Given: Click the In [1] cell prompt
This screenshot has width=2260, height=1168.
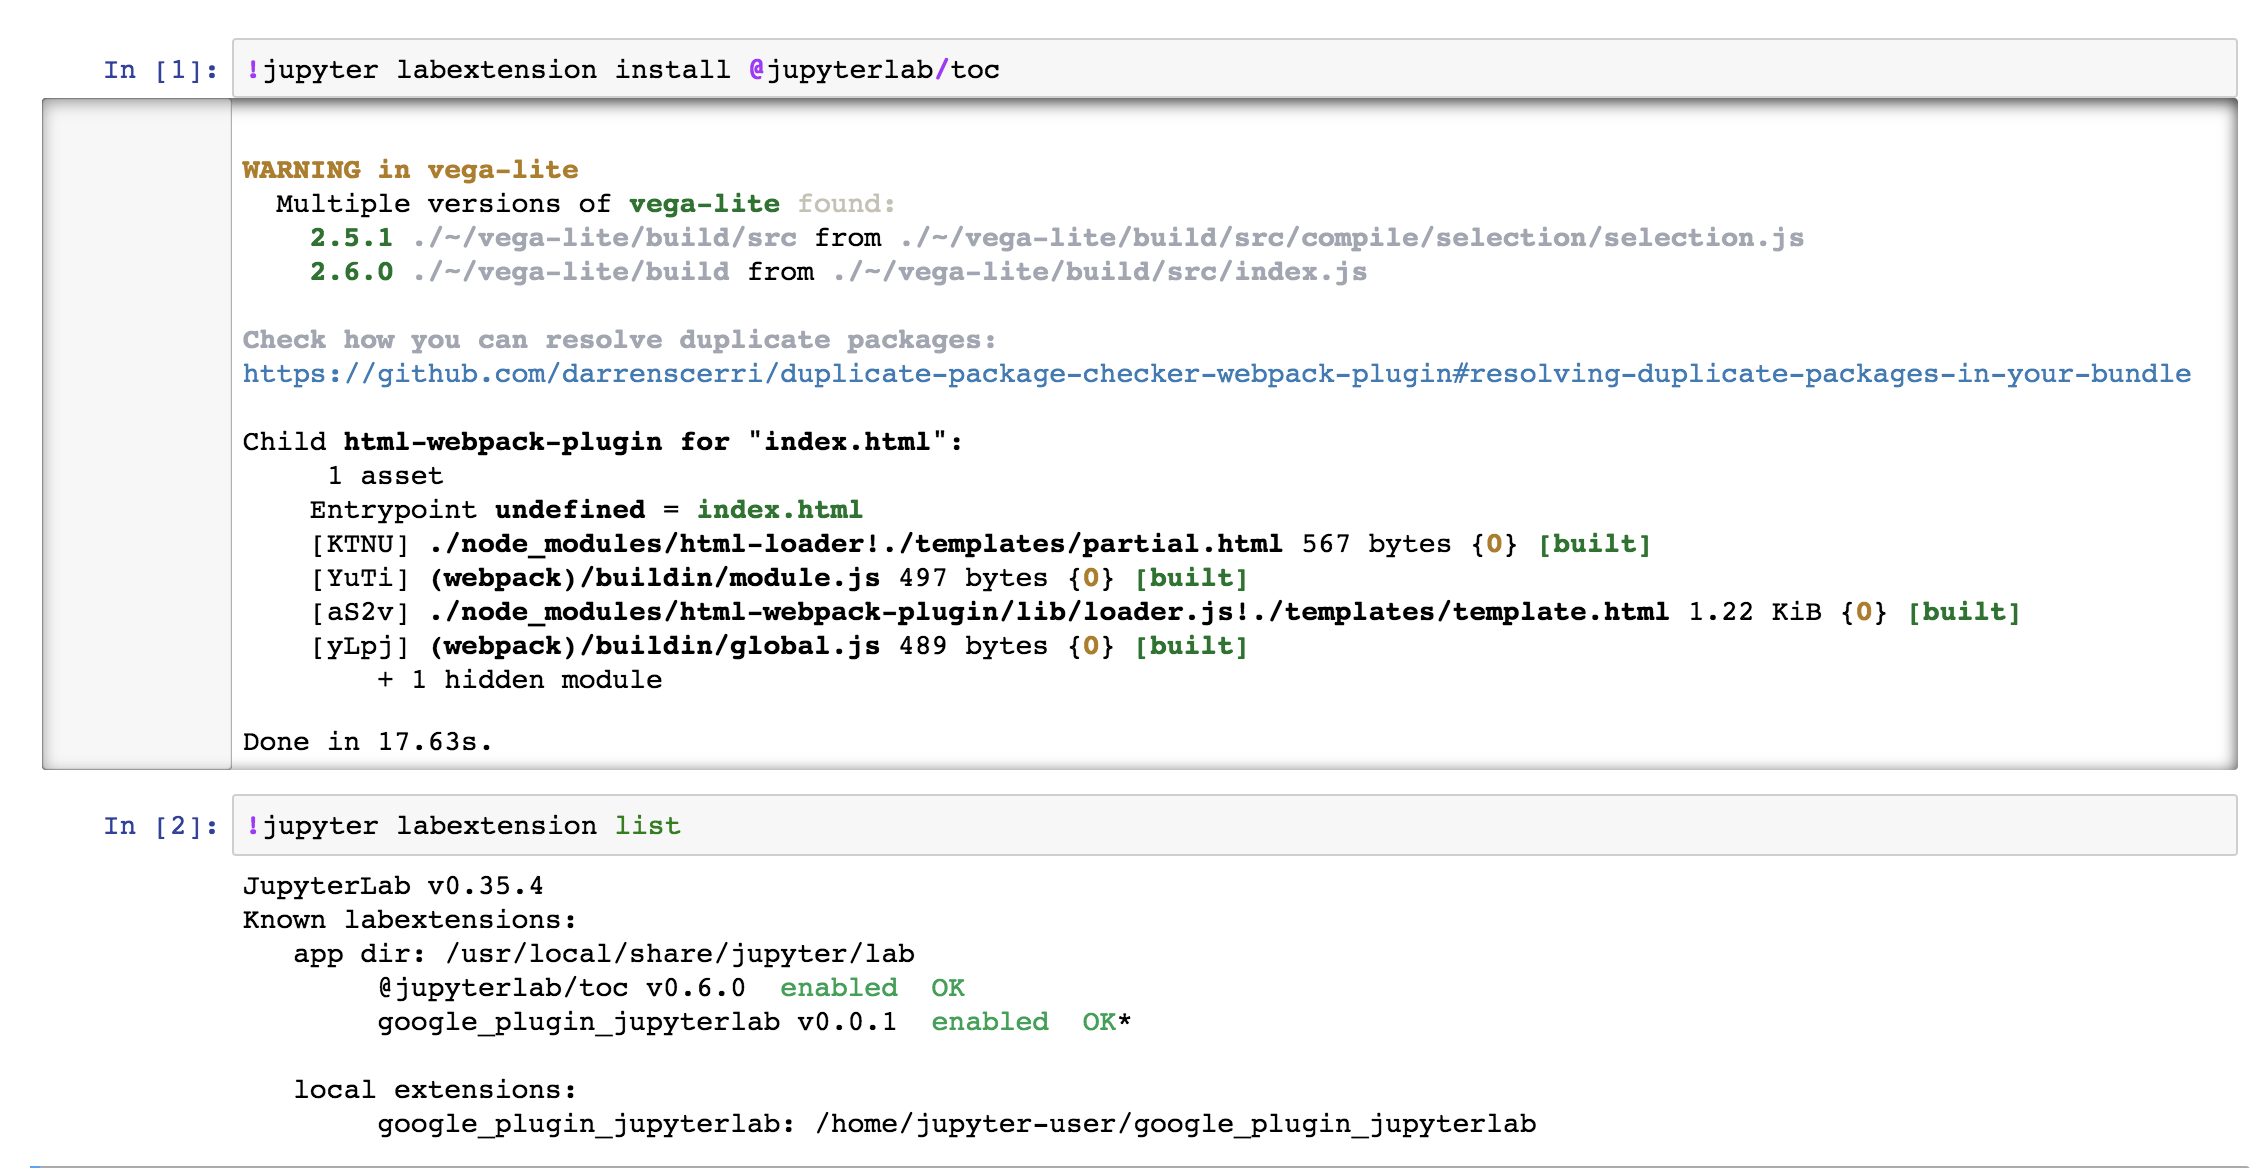Looking at the screenshot, I should point(158,68).
